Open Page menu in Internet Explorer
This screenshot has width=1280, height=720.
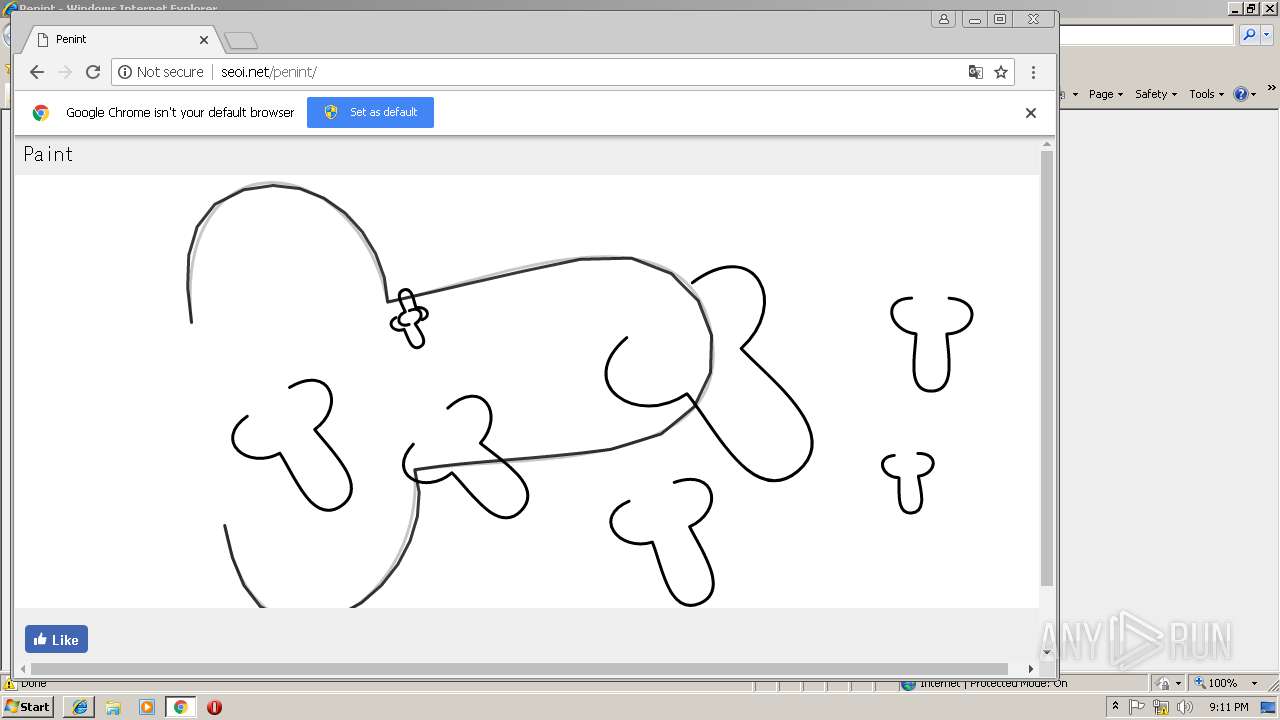click(x=1106, y=94)
